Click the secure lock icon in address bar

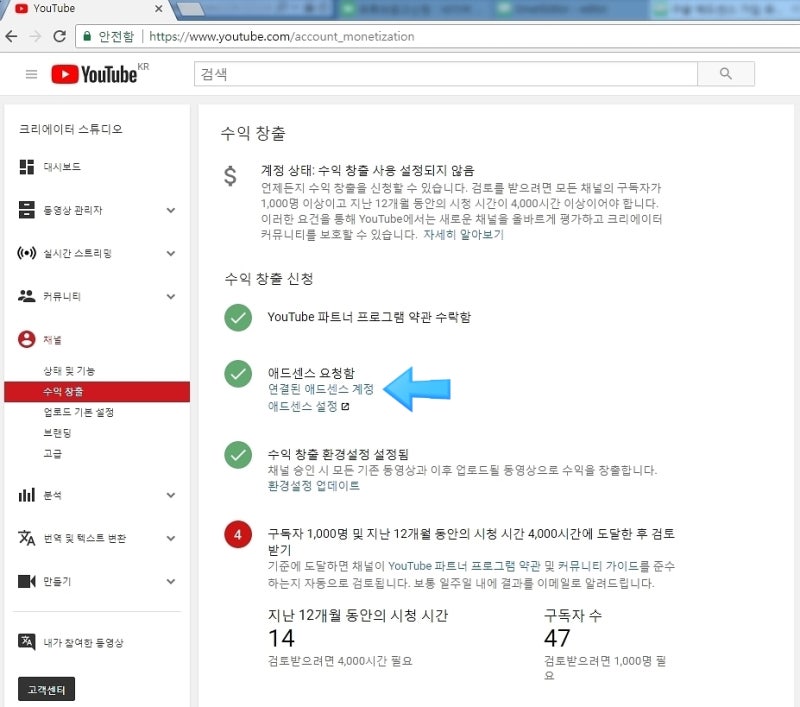87,36
